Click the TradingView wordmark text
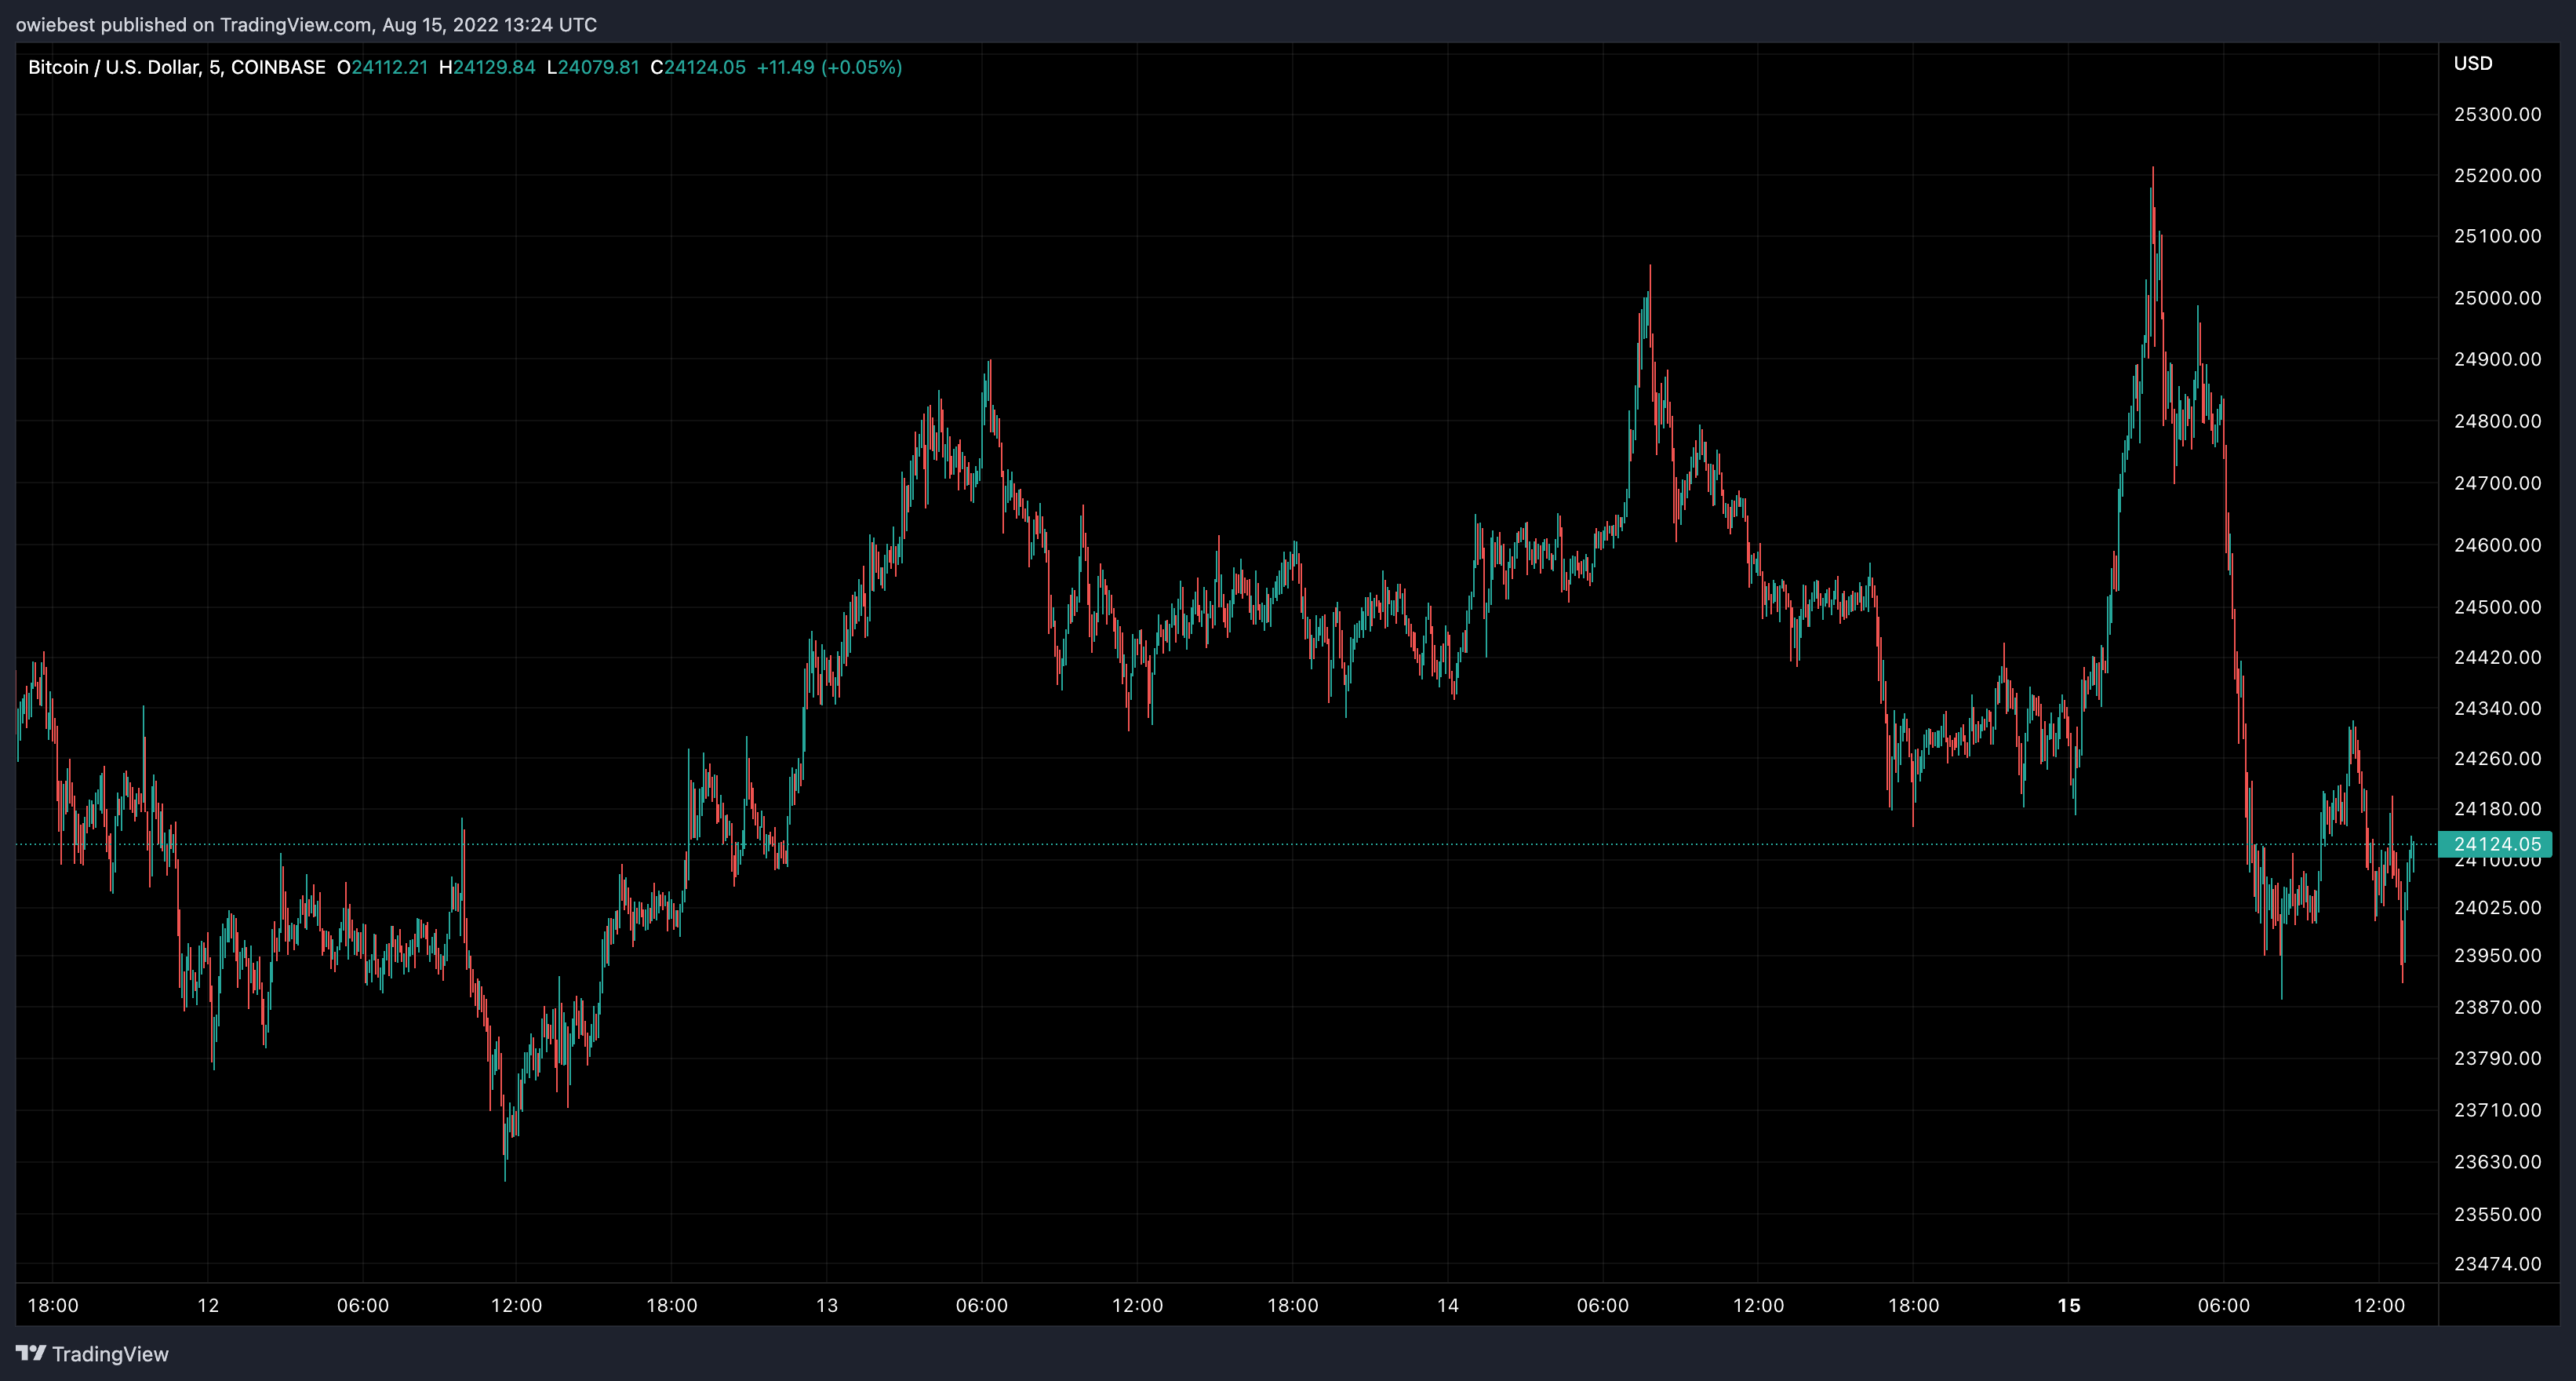The height and width of the screenshot is (1381, 2576). pyautogui.click(x=110, y=1354)
